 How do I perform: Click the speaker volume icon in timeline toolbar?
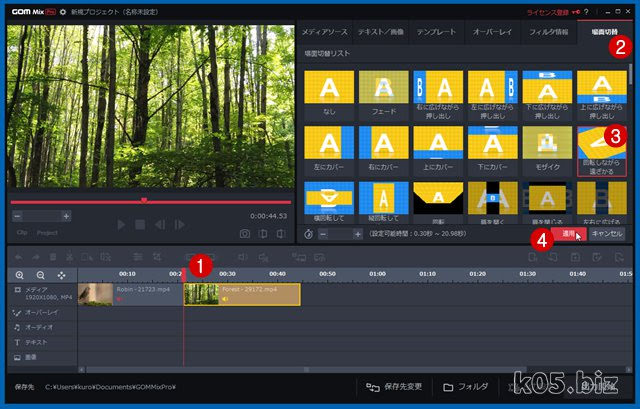tap(242, 257)
